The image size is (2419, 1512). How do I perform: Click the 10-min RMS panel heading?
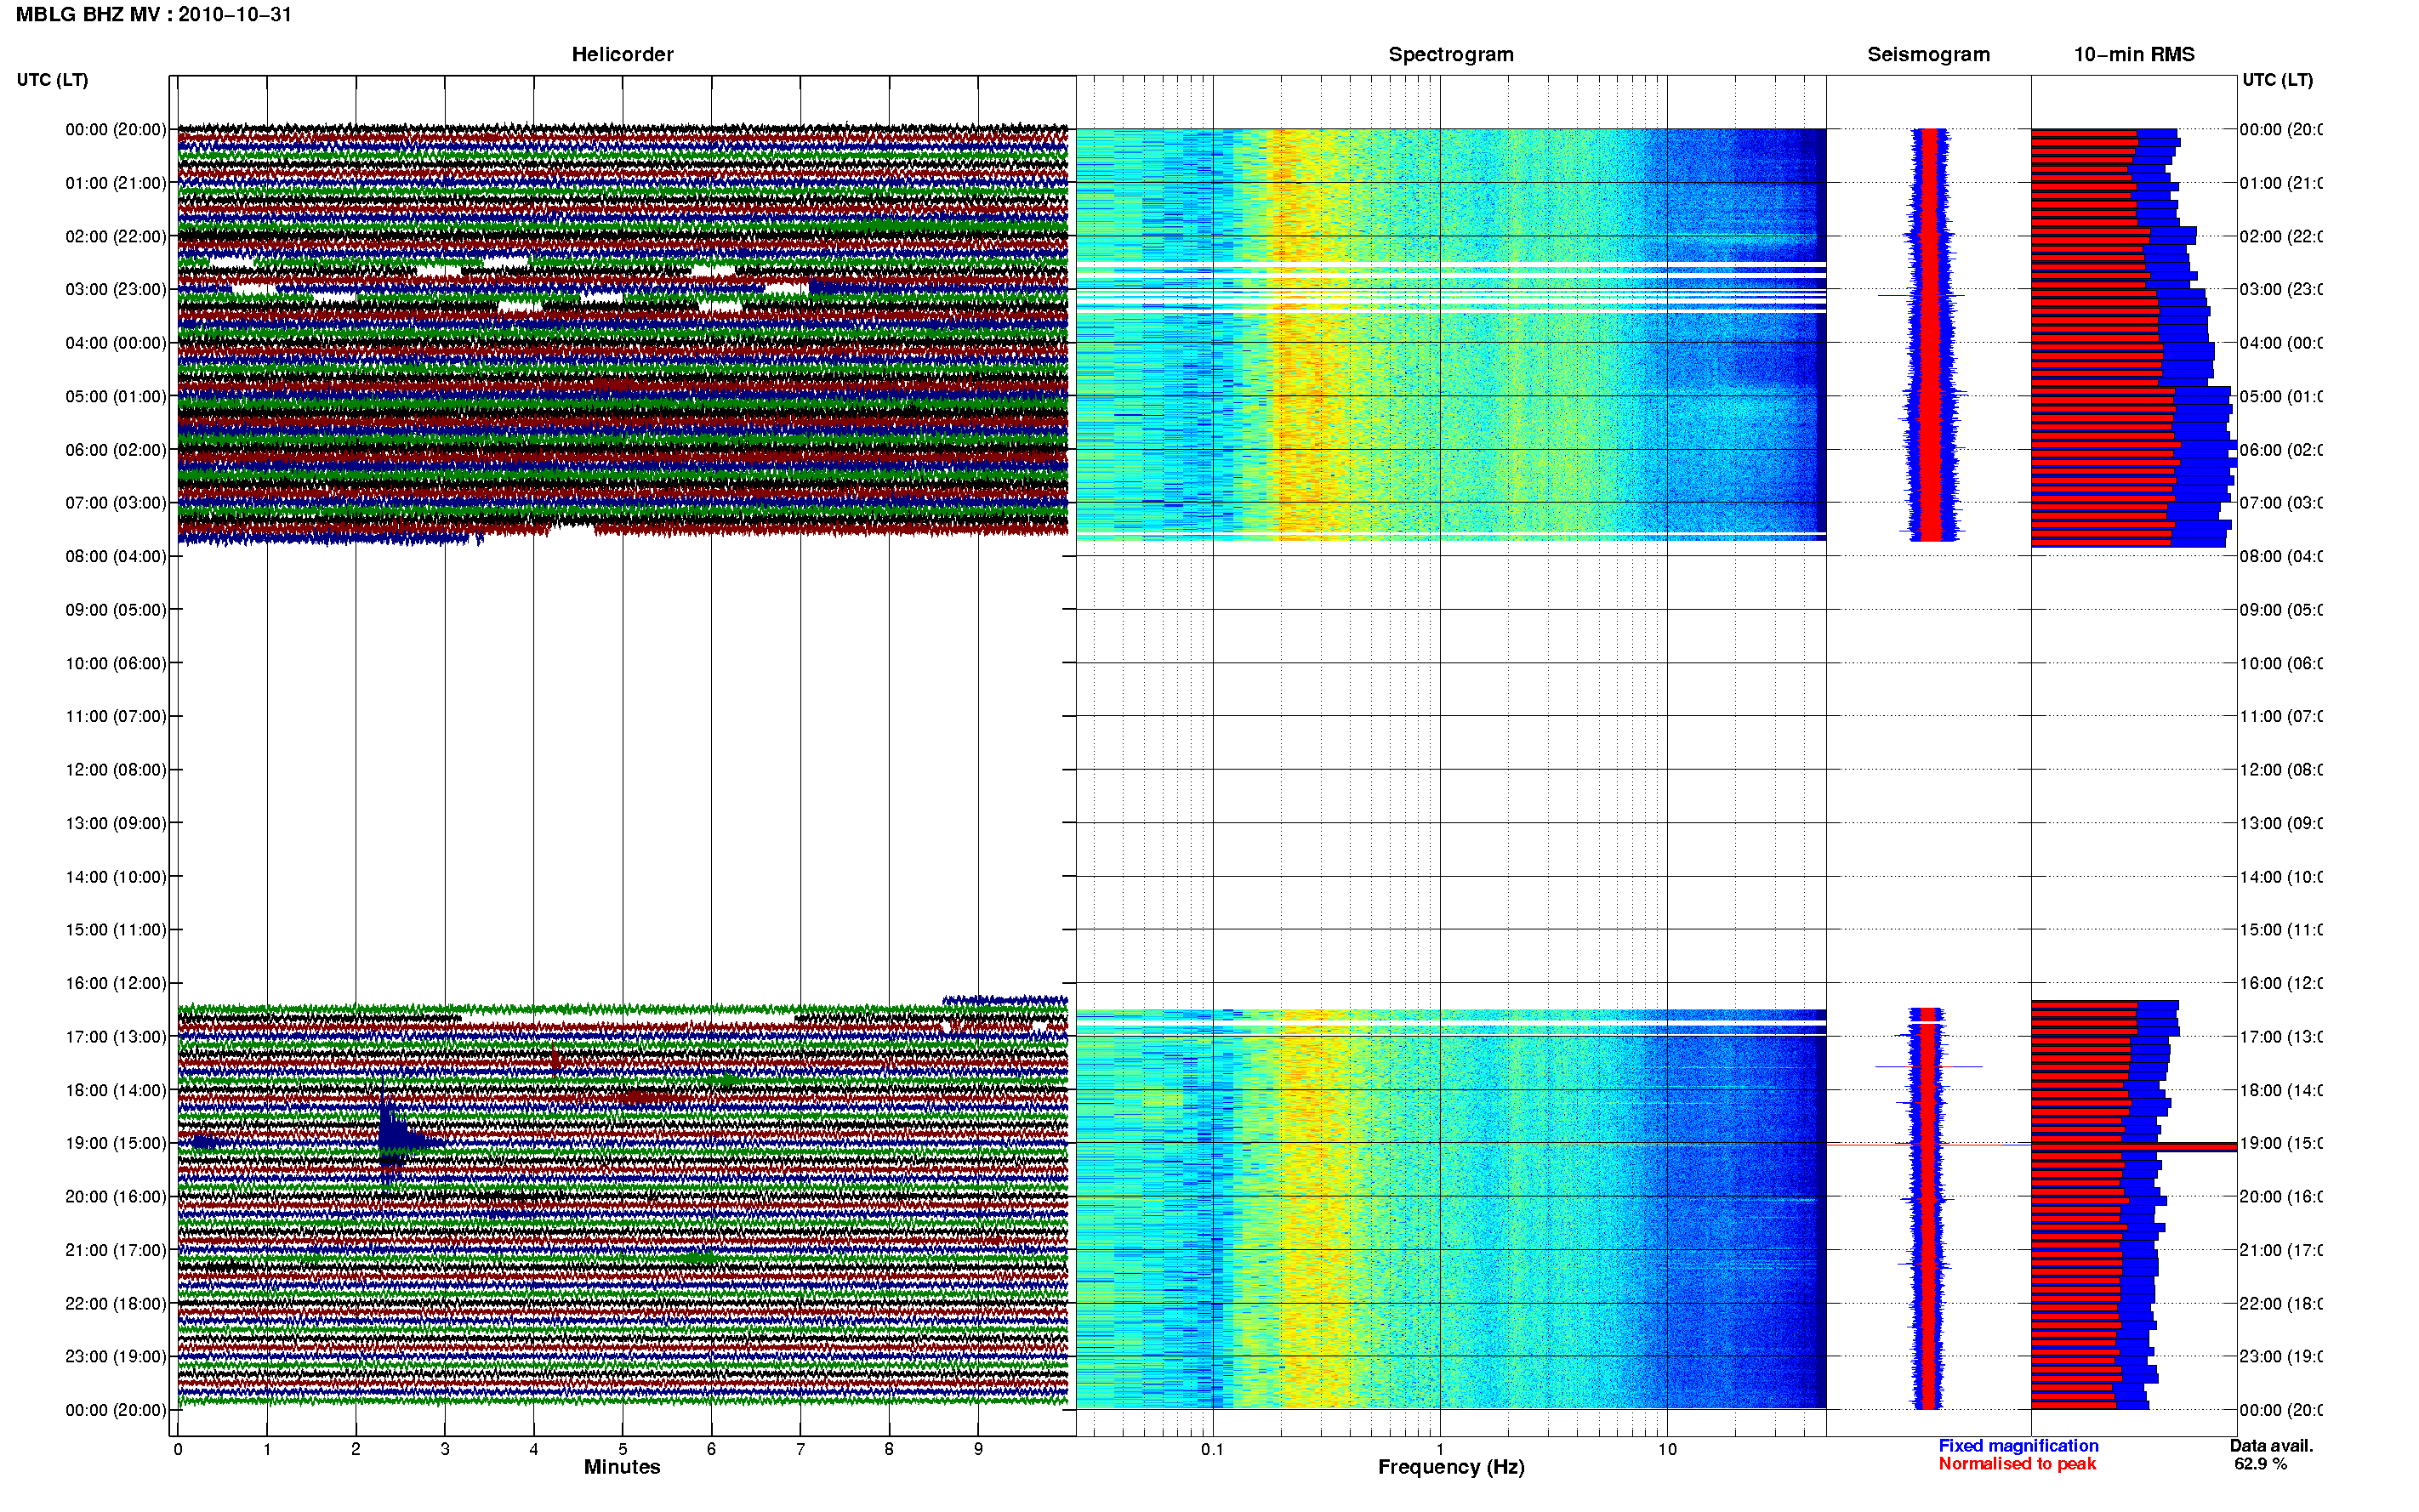click(x=2133, y=54)
